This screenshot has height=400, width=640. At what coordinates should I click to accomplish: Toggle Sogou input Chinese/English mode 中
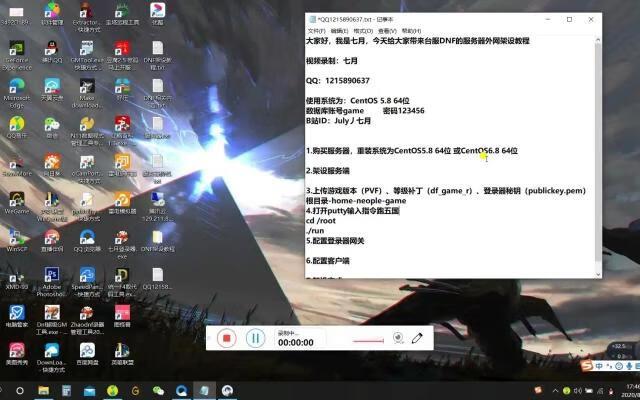click(x=600, y=366)
